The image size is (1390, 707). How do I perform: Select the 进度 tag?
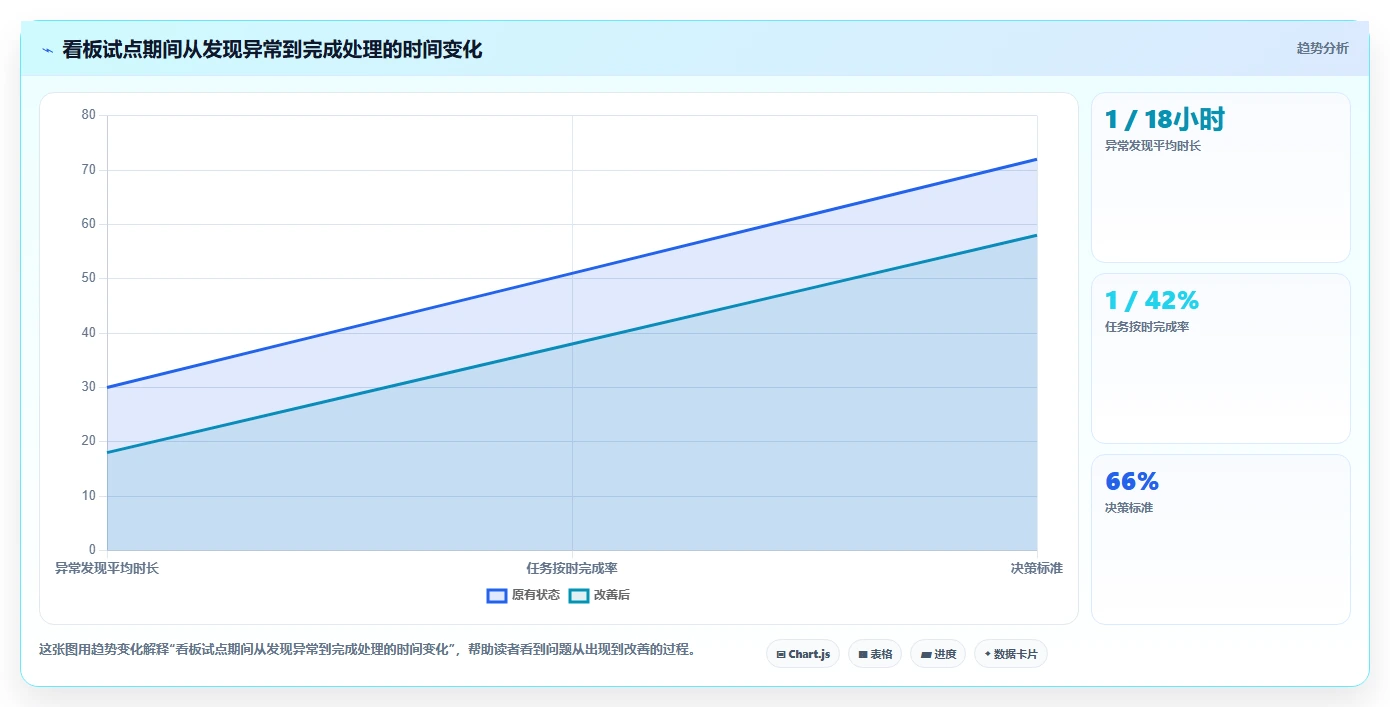point(938,654)
